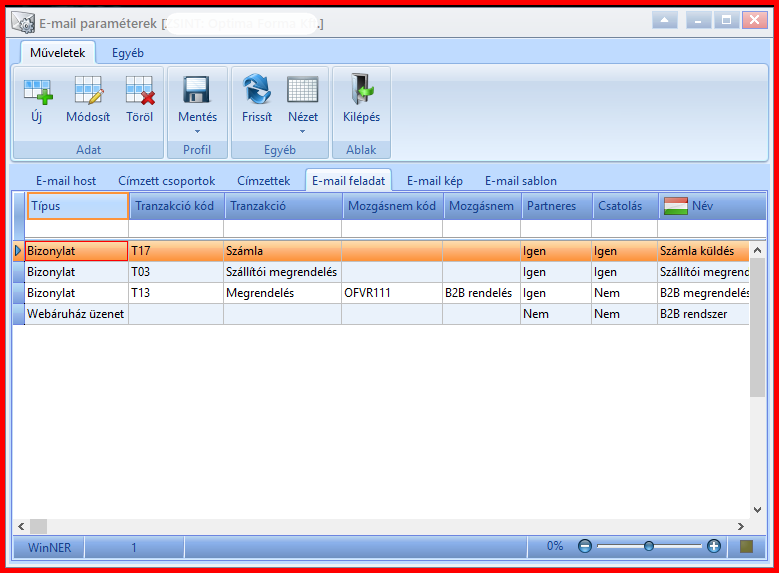Sort by the Tranzakció kód column header
The image size is (779, 573).
coord(177,206)
